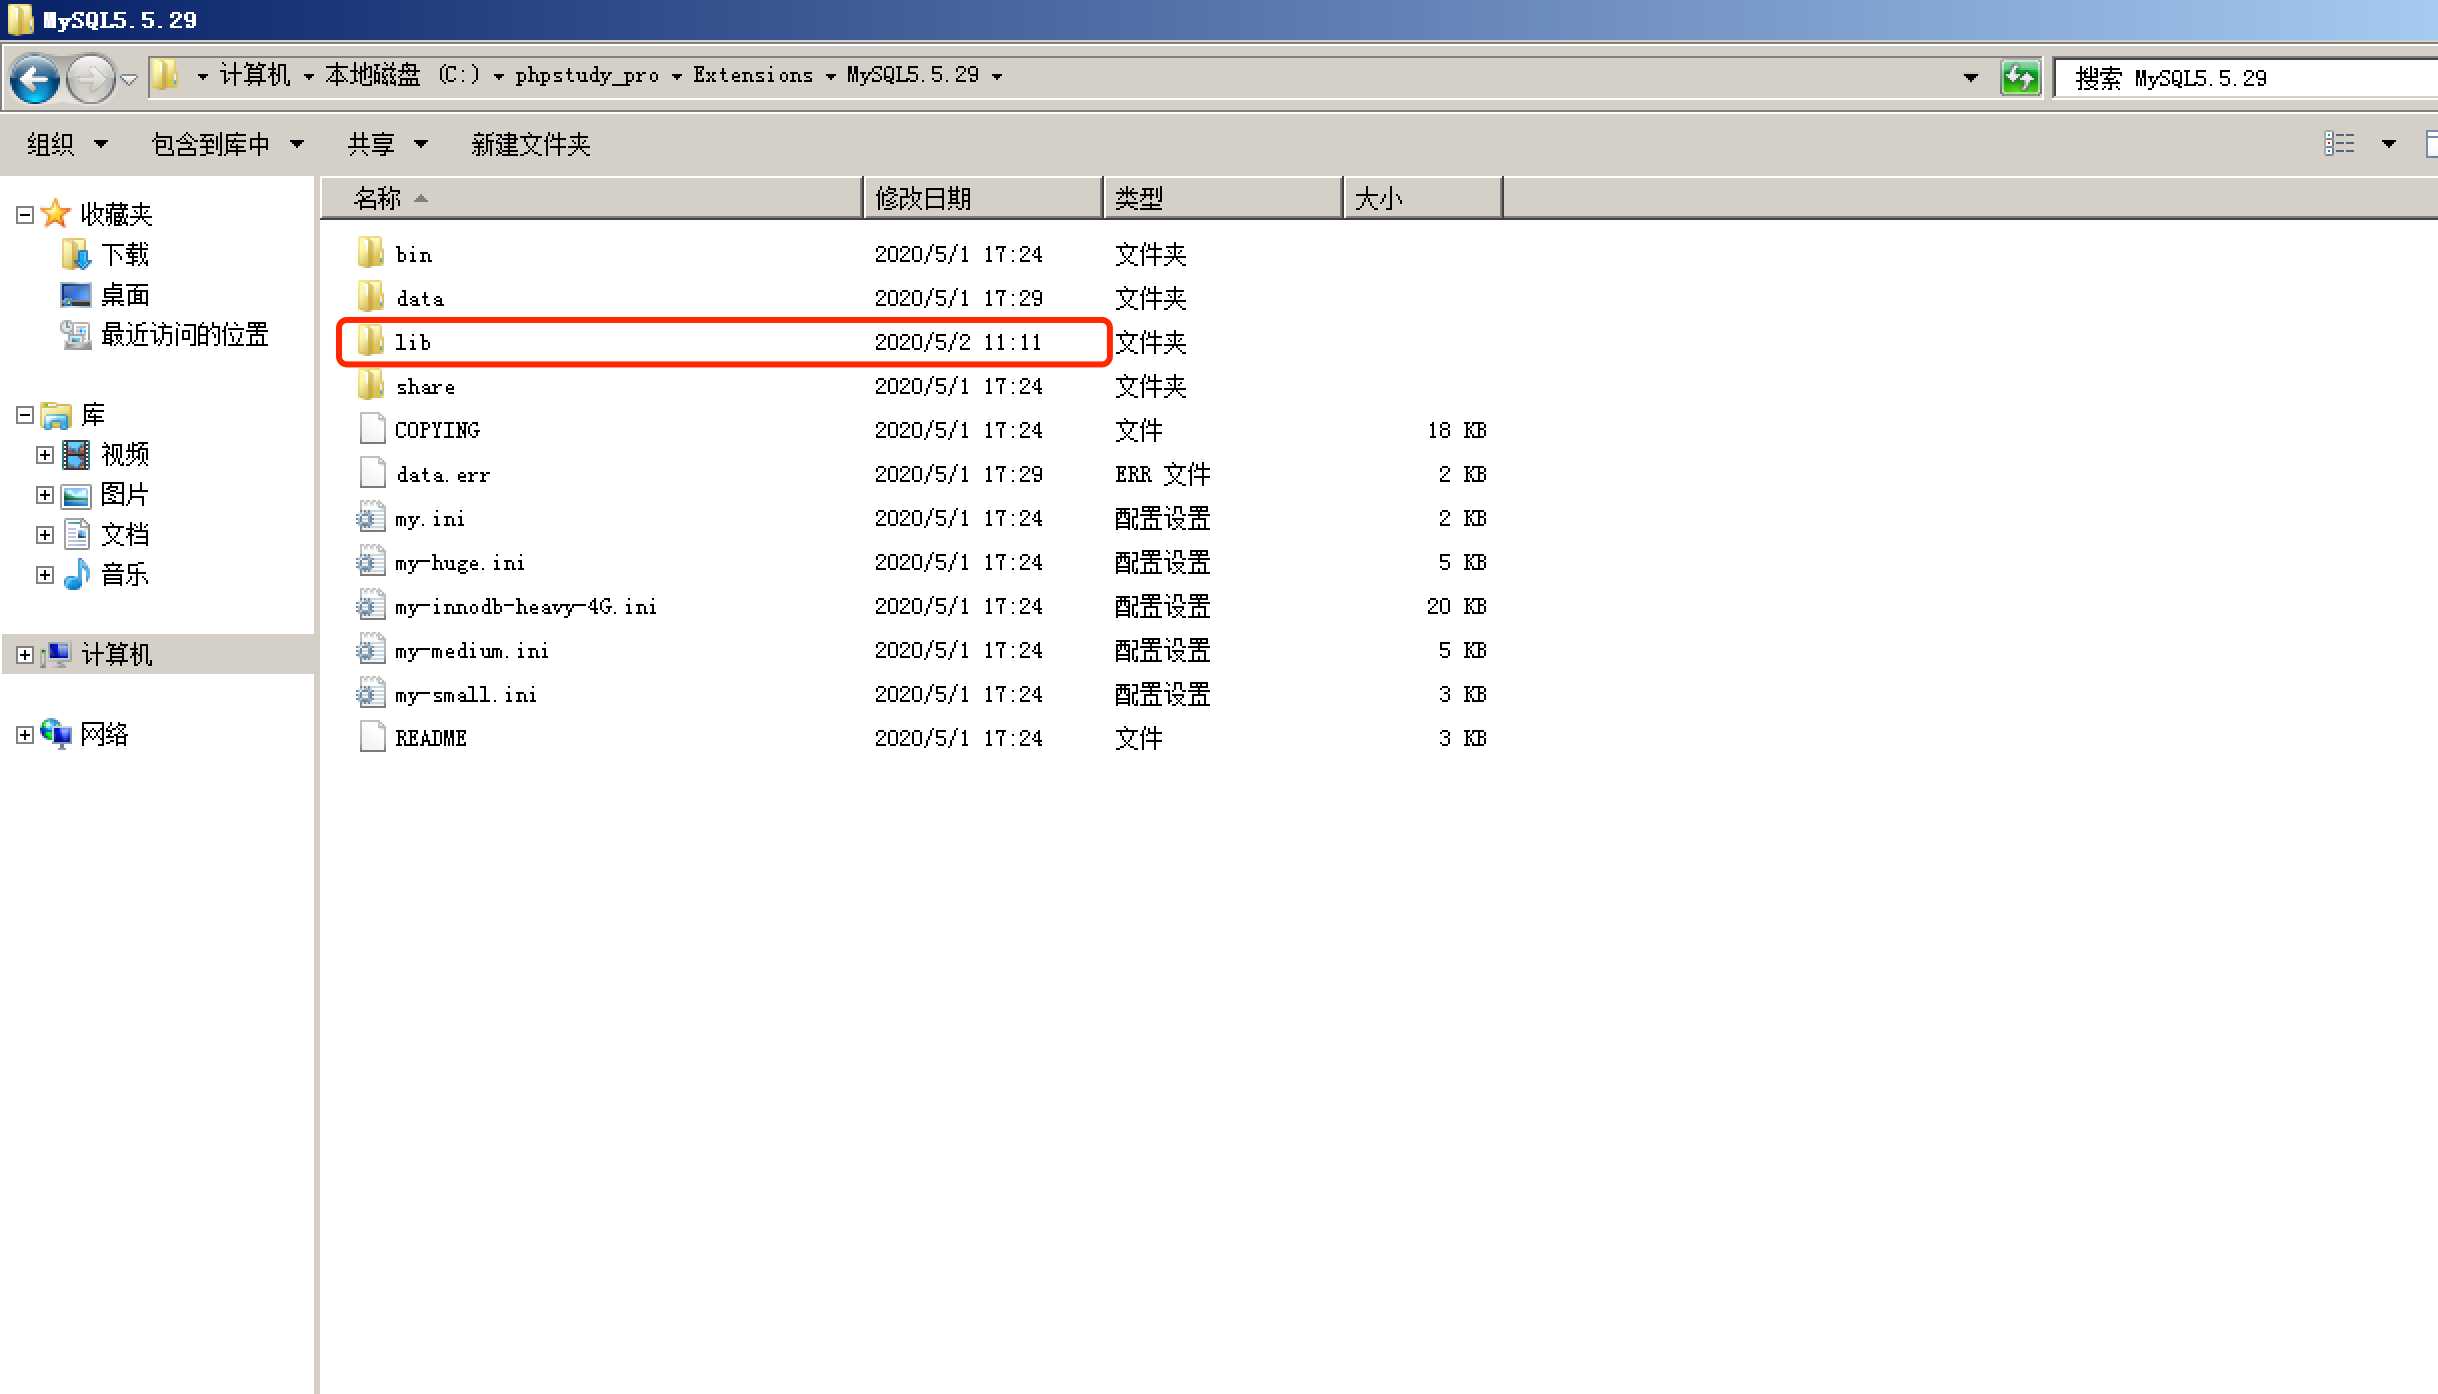This screenshot has width=2438, height=1394.
Task: Go back with the blue back arrow
Action: pos(35,78)
